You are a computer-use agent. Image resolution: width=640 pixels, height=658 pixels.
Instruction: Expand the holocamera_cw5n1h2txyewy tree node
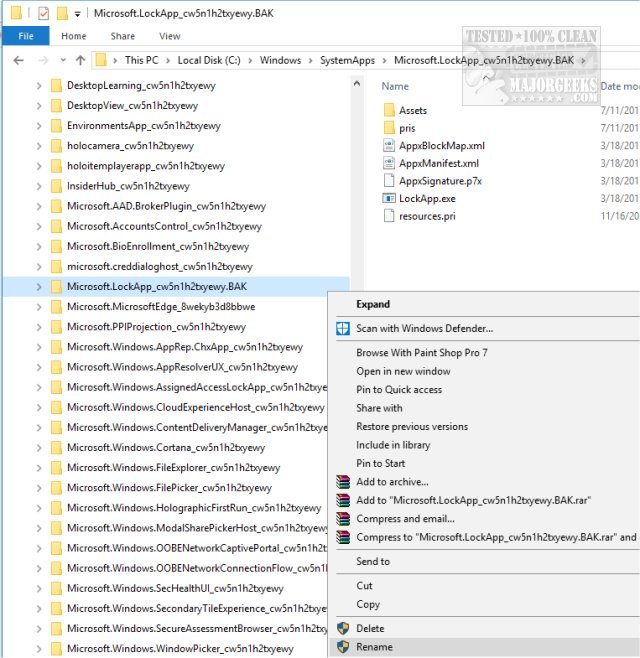[x=39, y=146]
